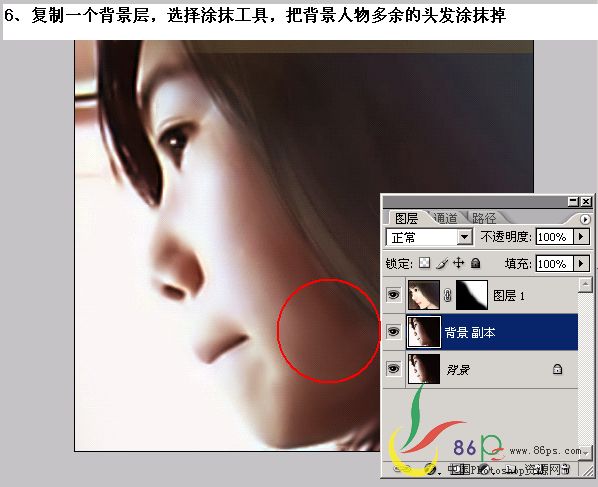Click the lock transparent pixels icon
598x487 pixels.
click(x=424, y=263)
